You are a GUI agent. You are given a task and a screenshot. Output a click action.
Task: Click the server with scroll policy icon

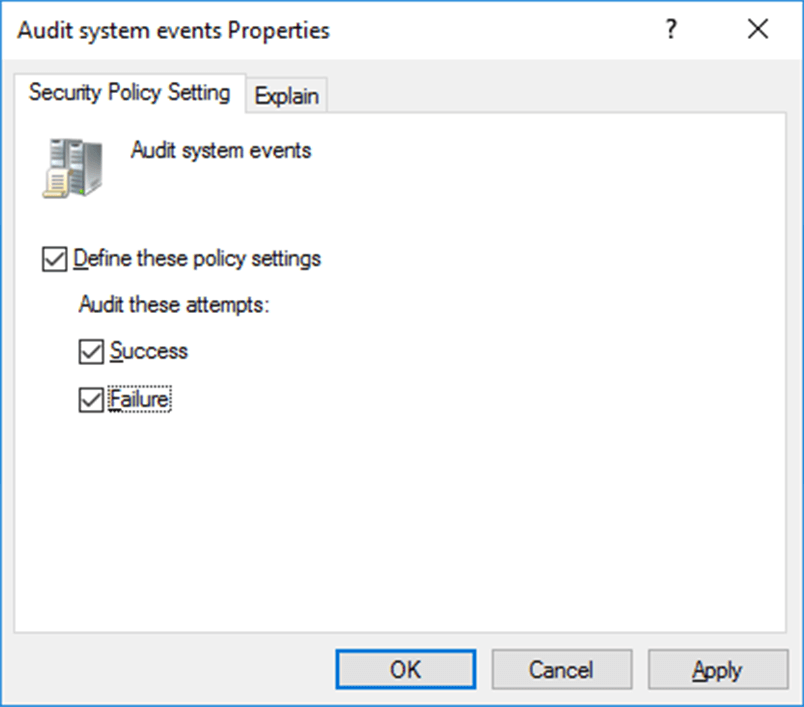72,168
